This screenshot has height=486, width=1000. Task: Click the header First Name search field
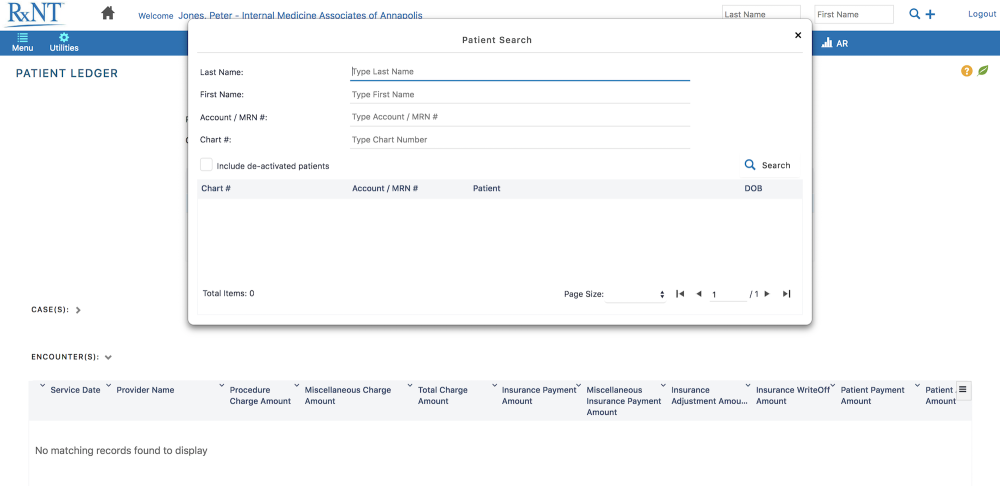click(x=854, y=14)
